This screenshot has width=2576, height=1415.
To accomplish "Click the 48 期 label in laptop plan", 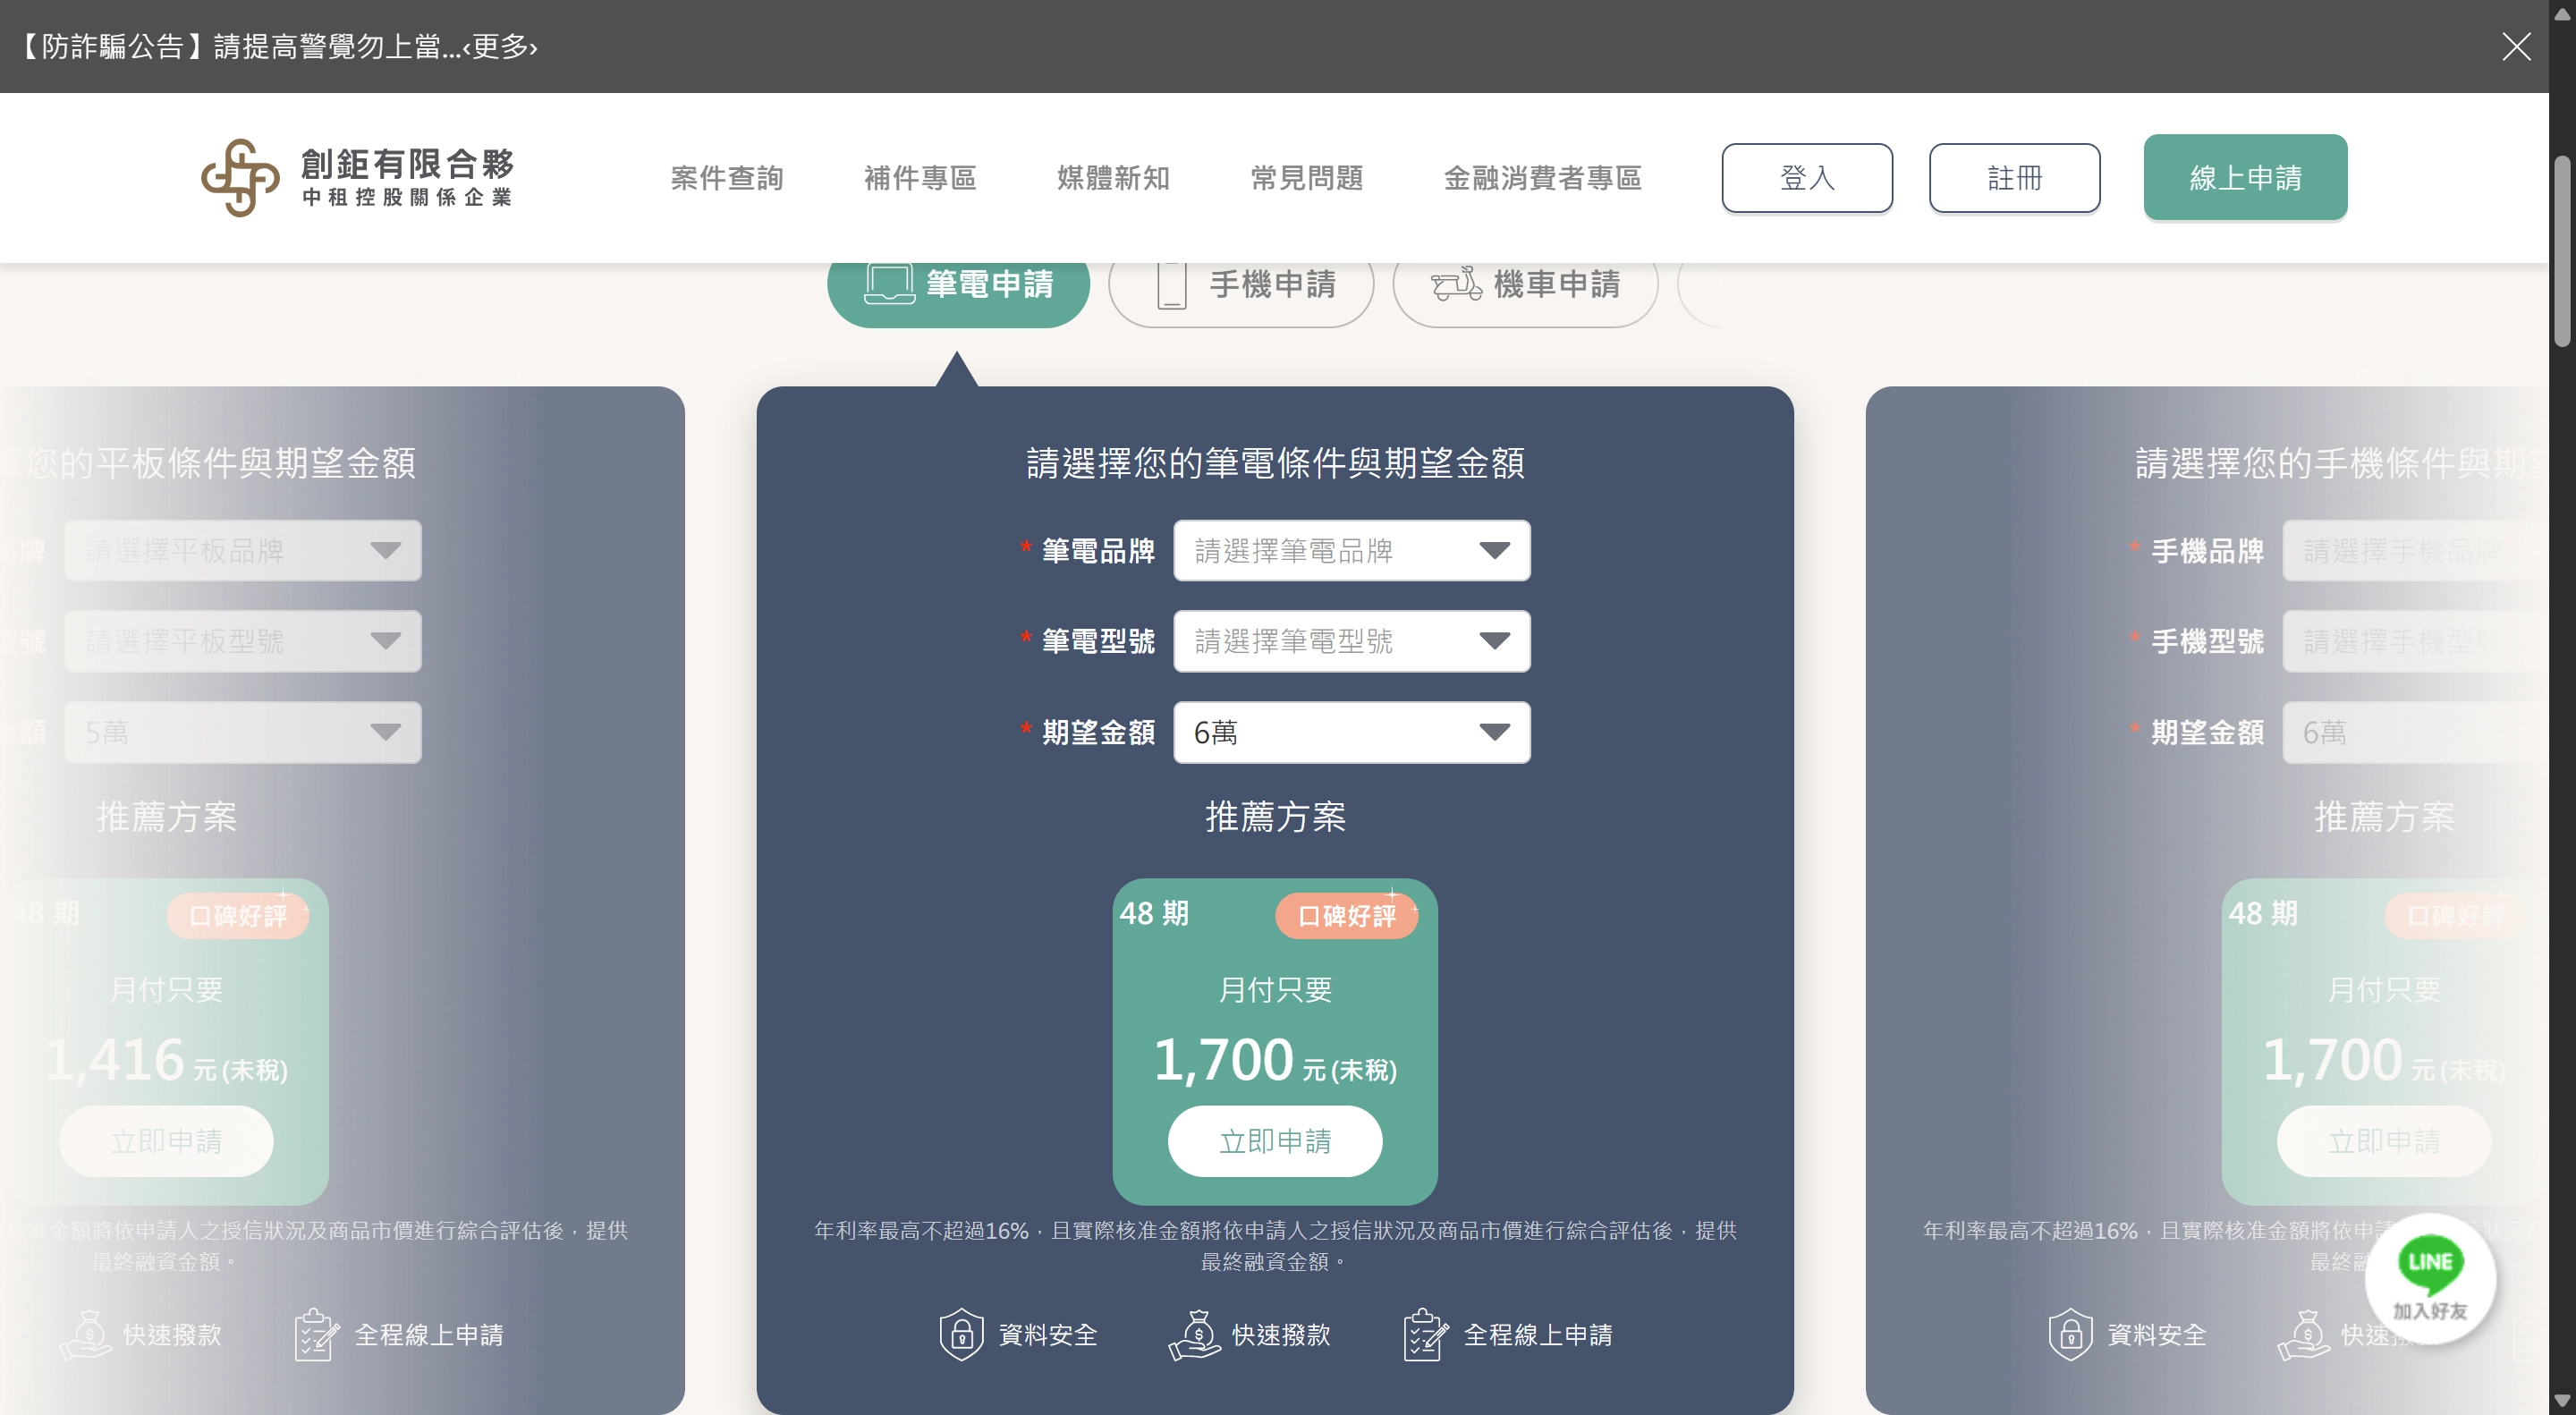I will [x=1154, y=913].
